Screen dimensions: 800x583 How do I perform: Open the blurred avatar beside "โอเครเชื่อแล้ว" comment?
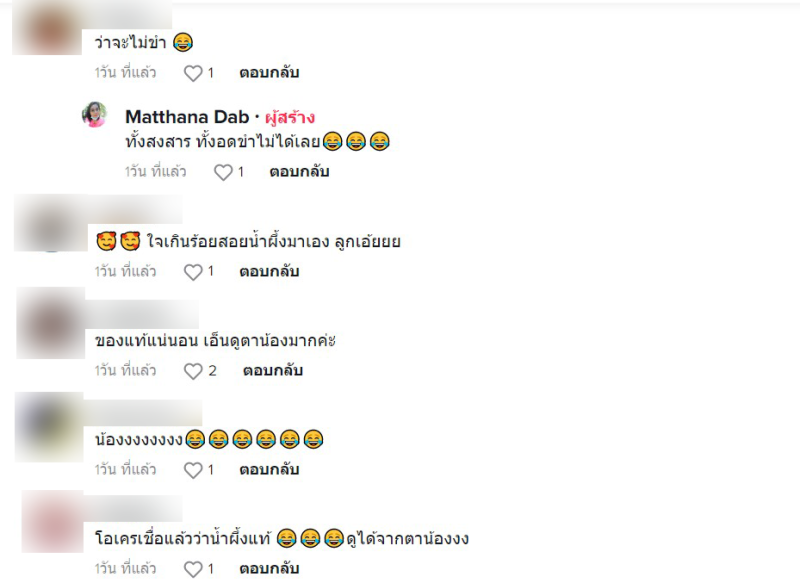tap(53, 522)
